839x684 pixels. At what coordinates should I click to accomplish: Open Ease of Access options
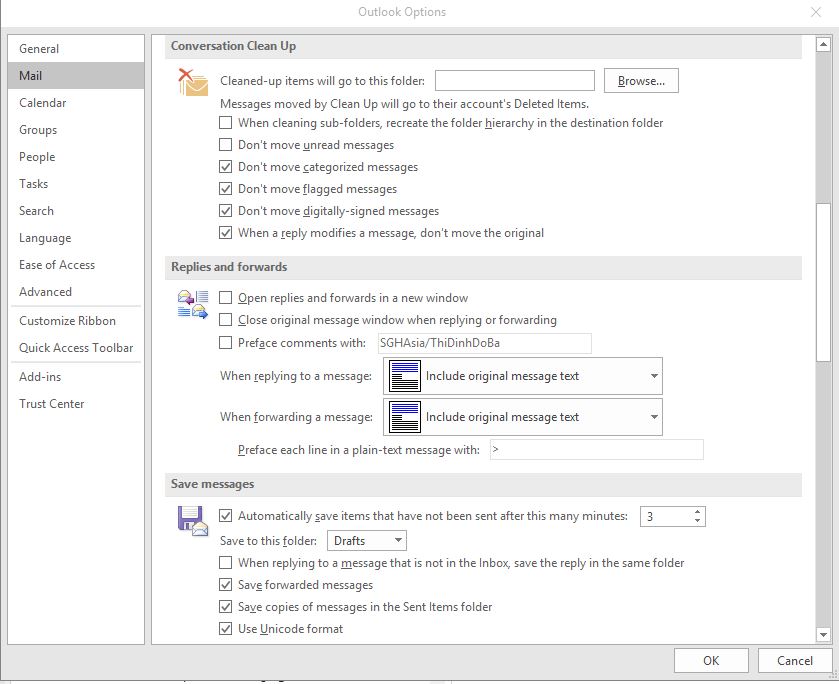click(76, 265)
